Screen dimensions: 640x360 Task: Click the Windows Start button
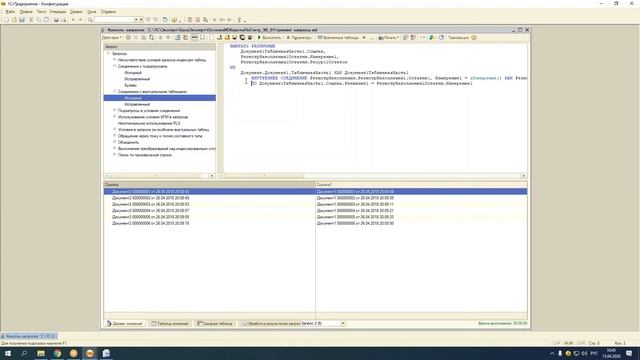click(x=8, y=353)
